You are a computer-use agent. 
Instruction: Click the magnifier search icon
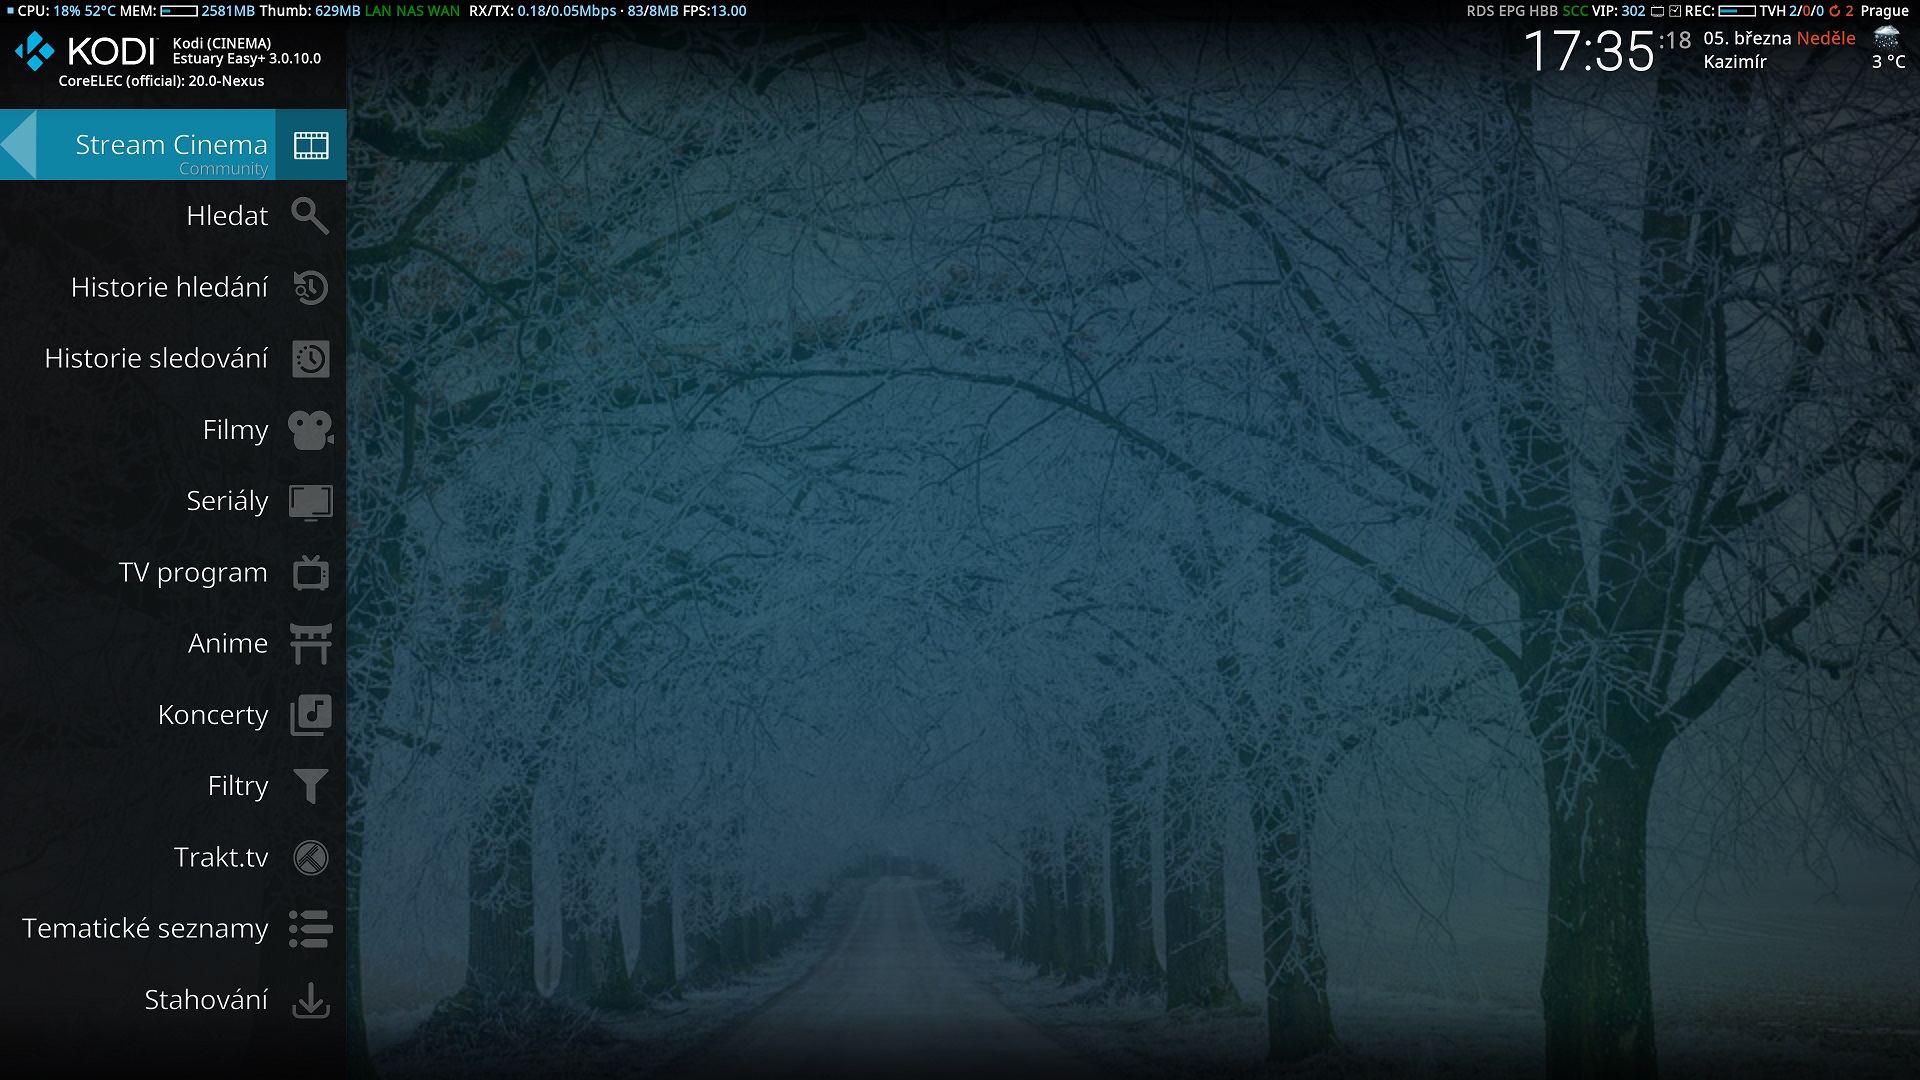[310, 216]
